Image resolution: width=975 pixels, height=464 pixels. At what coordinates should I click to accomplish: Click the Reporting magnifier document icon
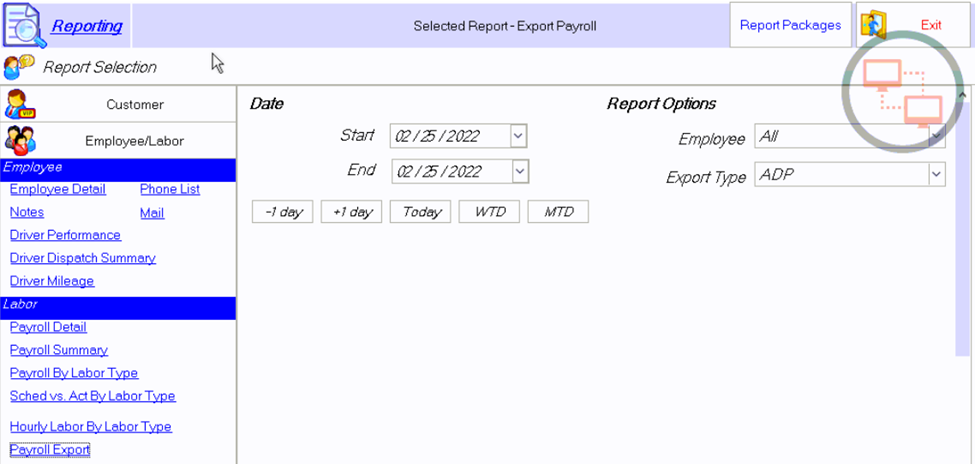(25, 26)
